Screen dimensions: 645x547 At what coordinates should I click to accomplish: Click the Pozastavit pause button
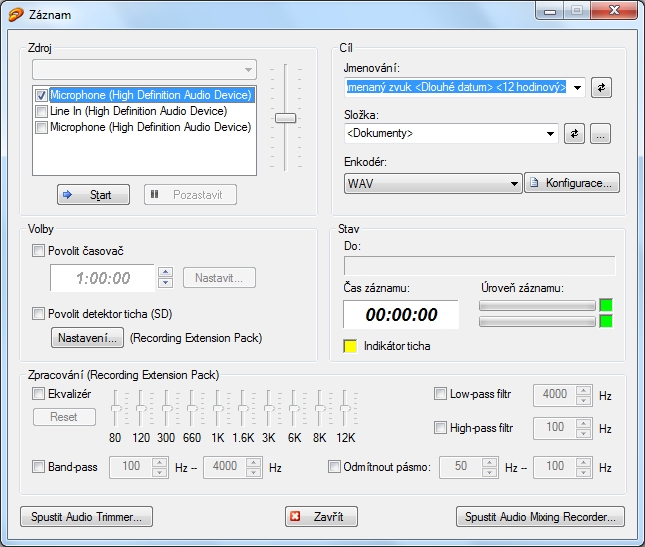[190, 195]
